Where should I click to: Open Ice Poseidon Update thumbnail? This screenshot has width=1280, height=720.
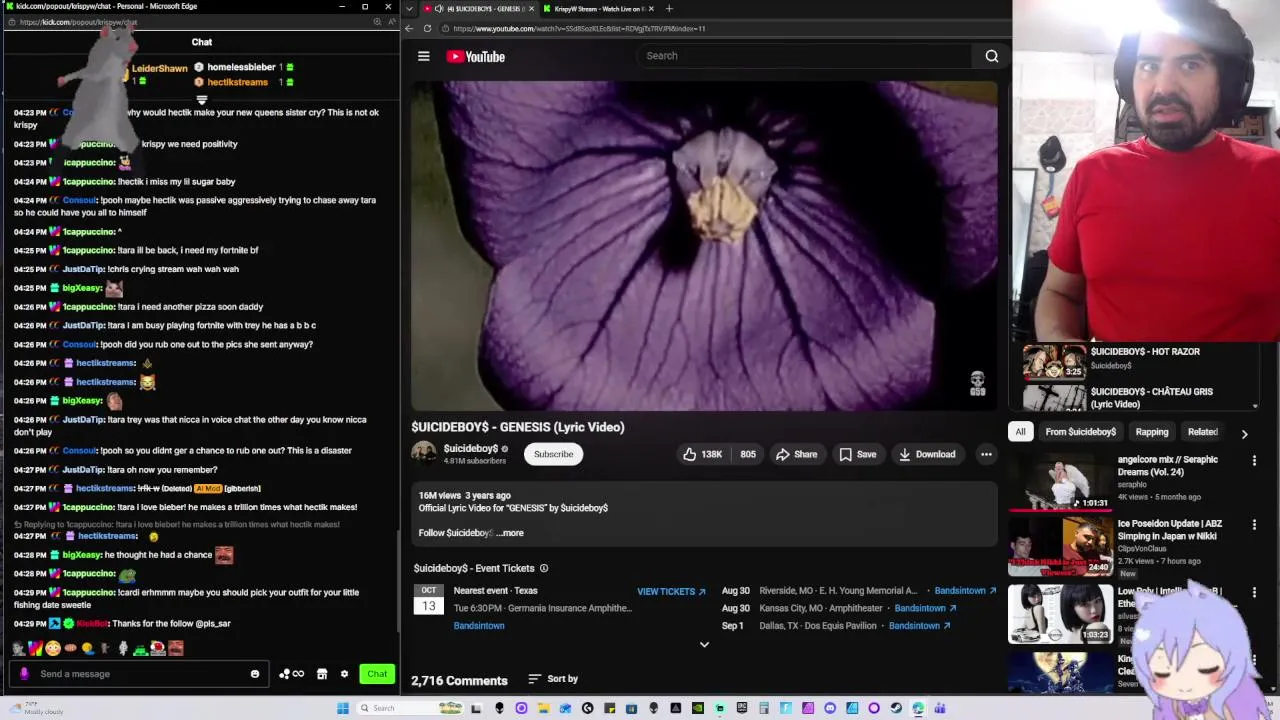click(x=1060, y=546)
